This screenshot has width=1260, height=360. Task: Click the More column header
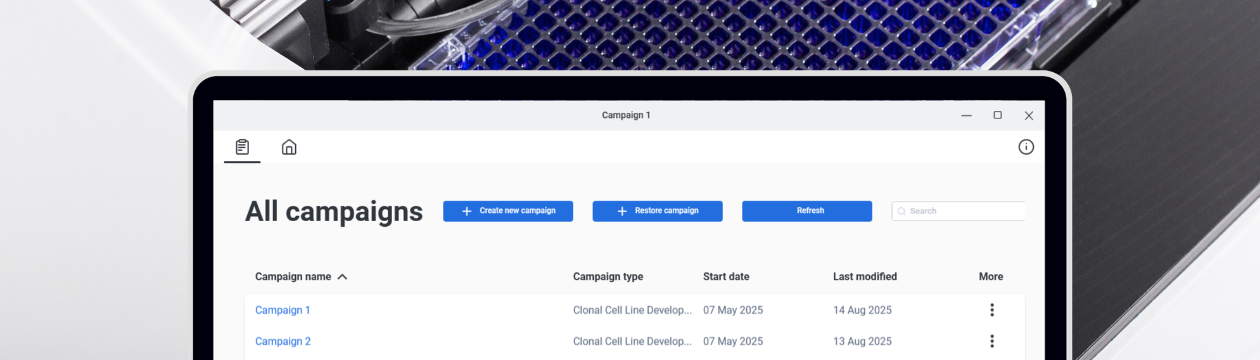(991, 277)
